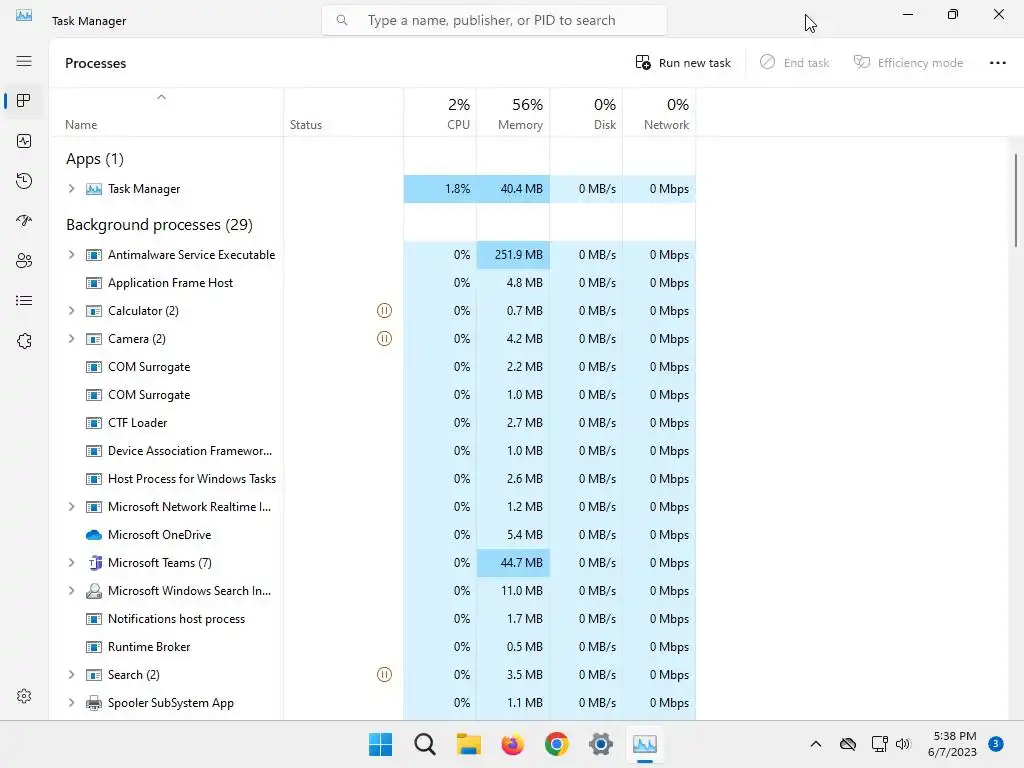Sort processes by Network column
The height and width of the screenshot is (768, 1024).
point(660,112)
